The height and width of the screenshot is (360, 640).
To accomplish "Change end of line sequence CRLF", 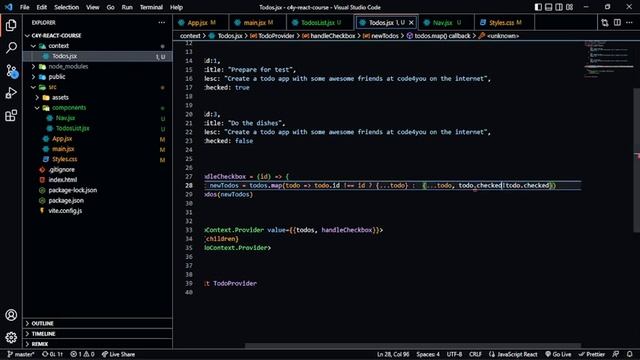I will [x=475, y=354].
